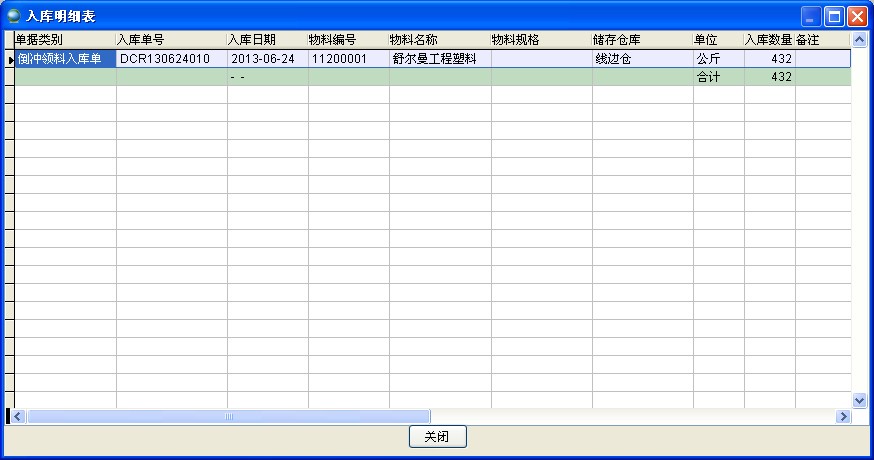The height and width of the screenshot is (460, 874).
Task: Minimize the 入库明细表 window
Action: [x=811, y=16]
